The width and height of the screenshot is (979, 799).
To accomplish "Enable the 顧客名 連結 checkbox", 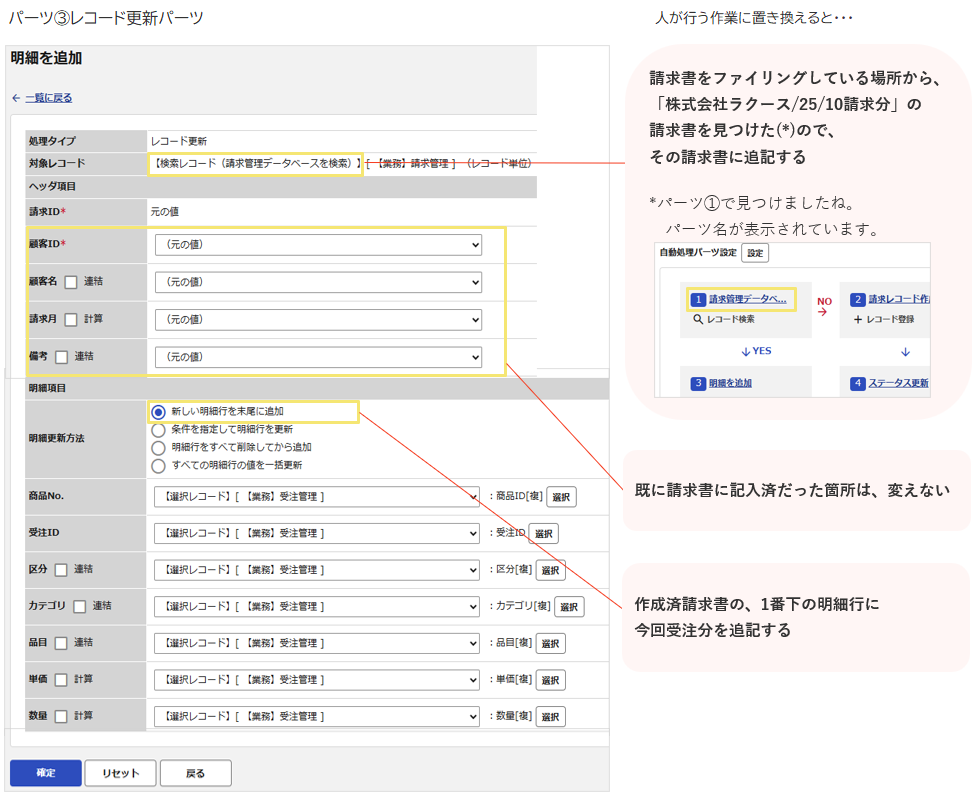I will click(x=71, y=282).
